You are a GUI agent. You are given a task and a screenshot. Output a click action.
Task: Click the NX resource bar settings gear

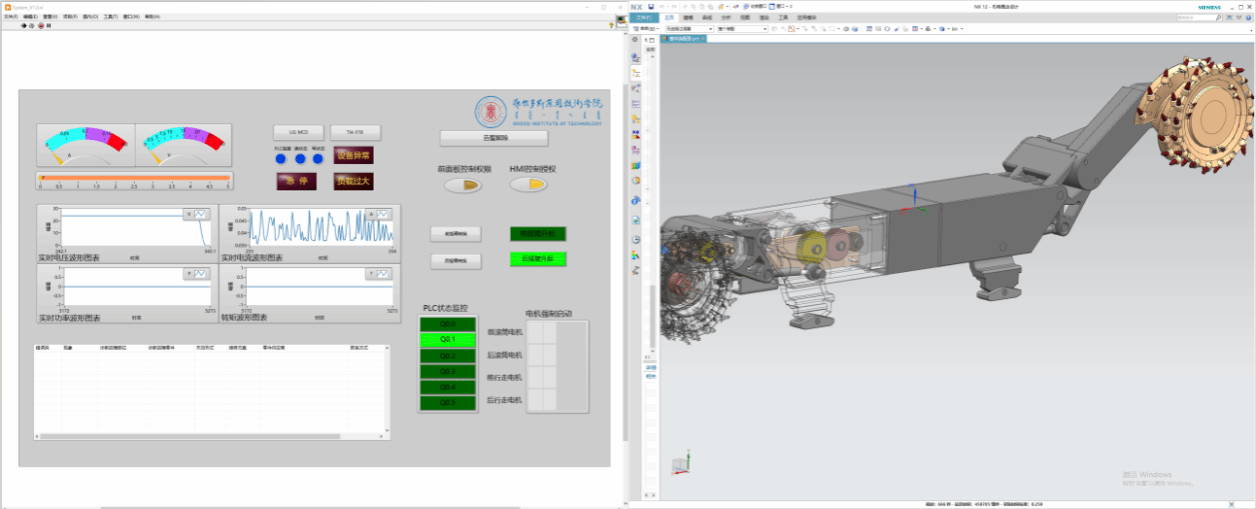[x=635, y=39]
